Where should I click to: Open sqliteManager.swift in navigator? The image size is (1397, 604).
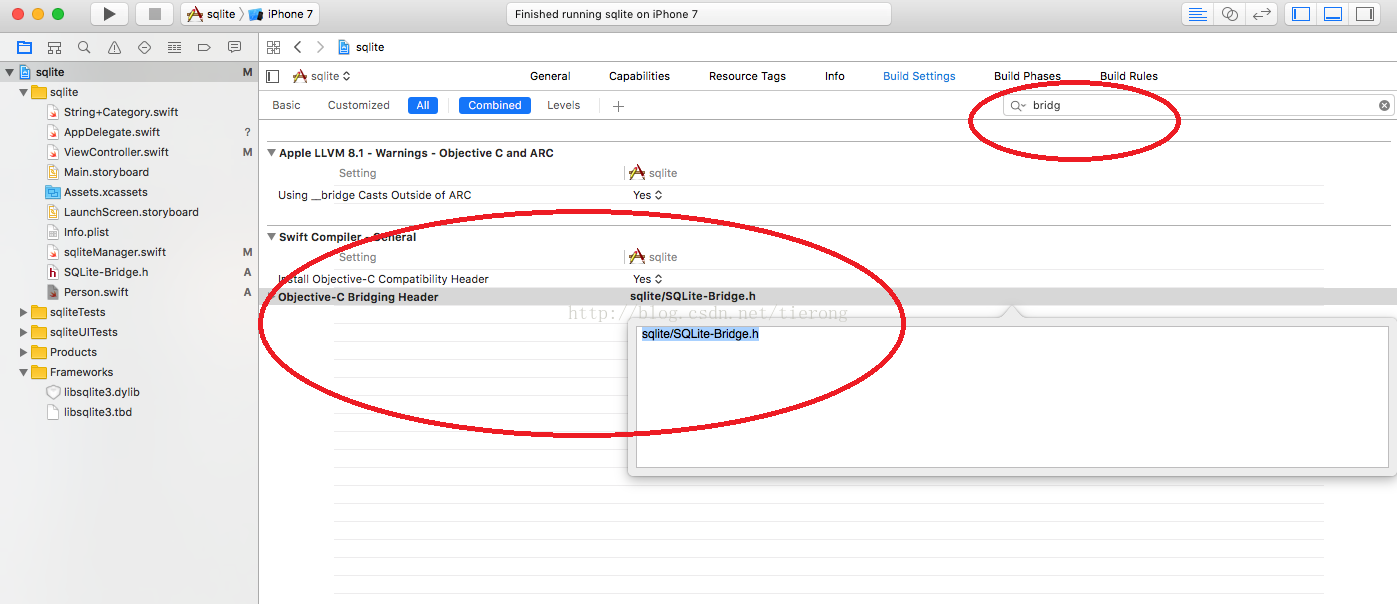coord(115,252)
